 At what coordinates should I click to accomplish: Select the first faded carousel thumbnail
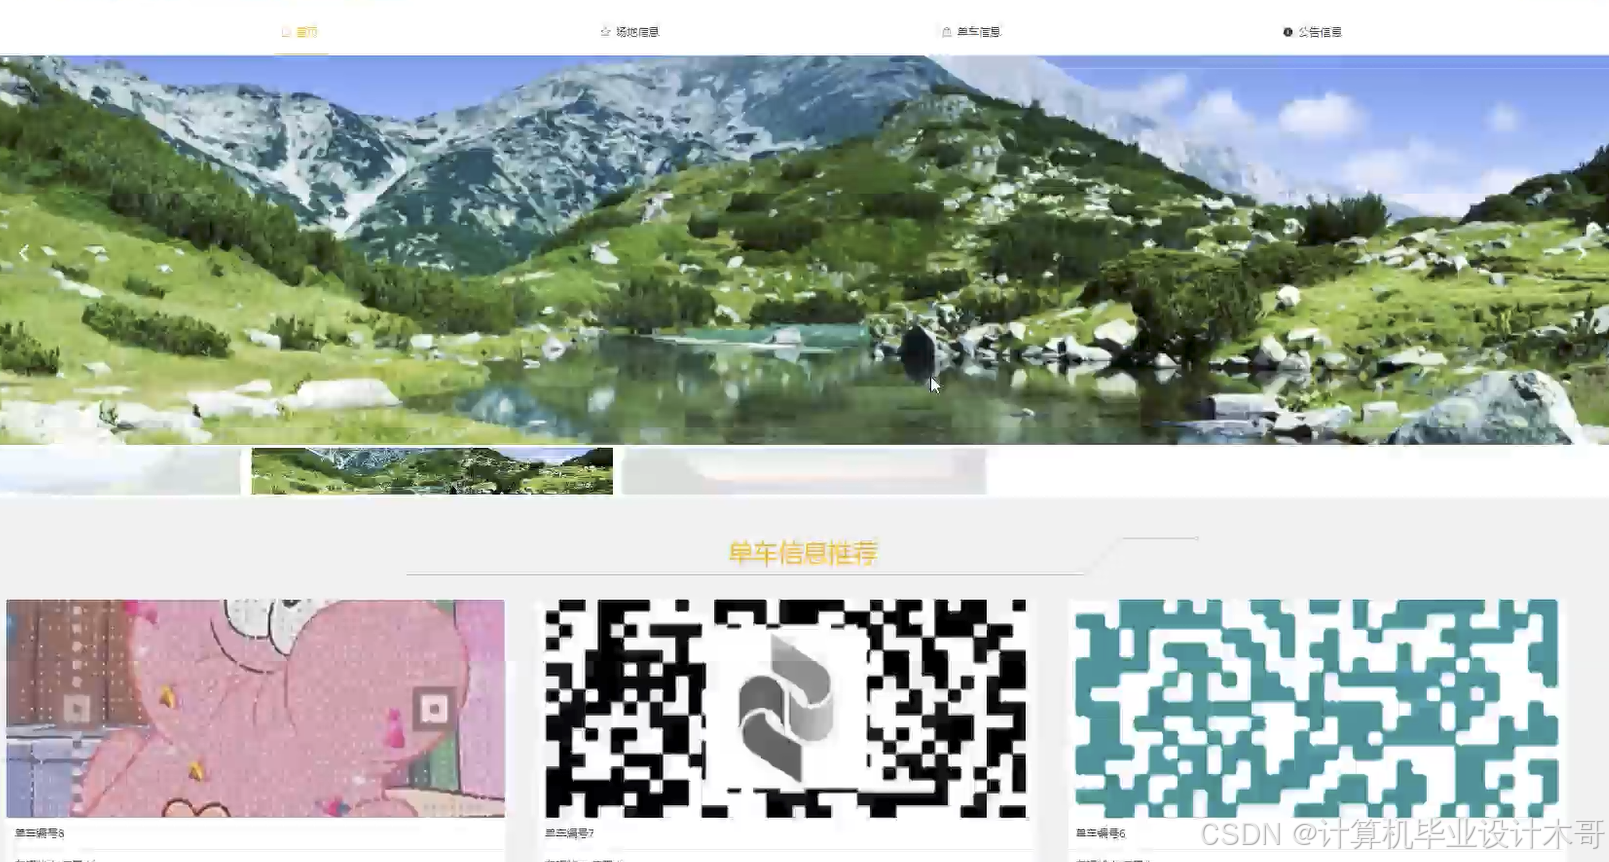(120, 471)
